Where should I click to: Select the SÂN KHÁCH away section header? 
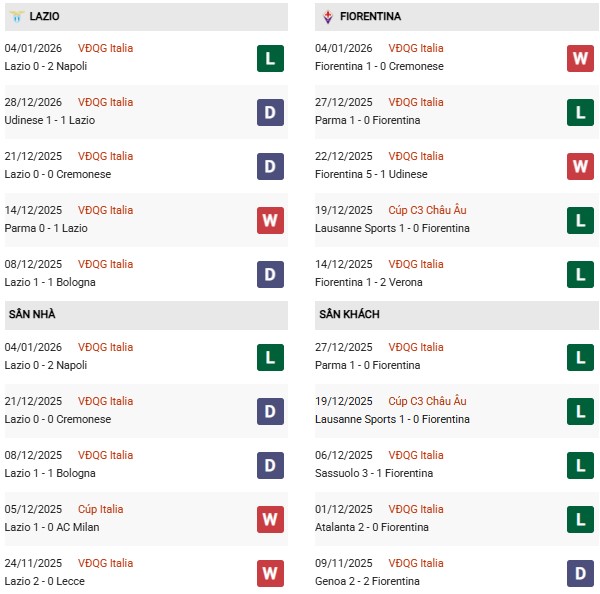click(349, 314)
